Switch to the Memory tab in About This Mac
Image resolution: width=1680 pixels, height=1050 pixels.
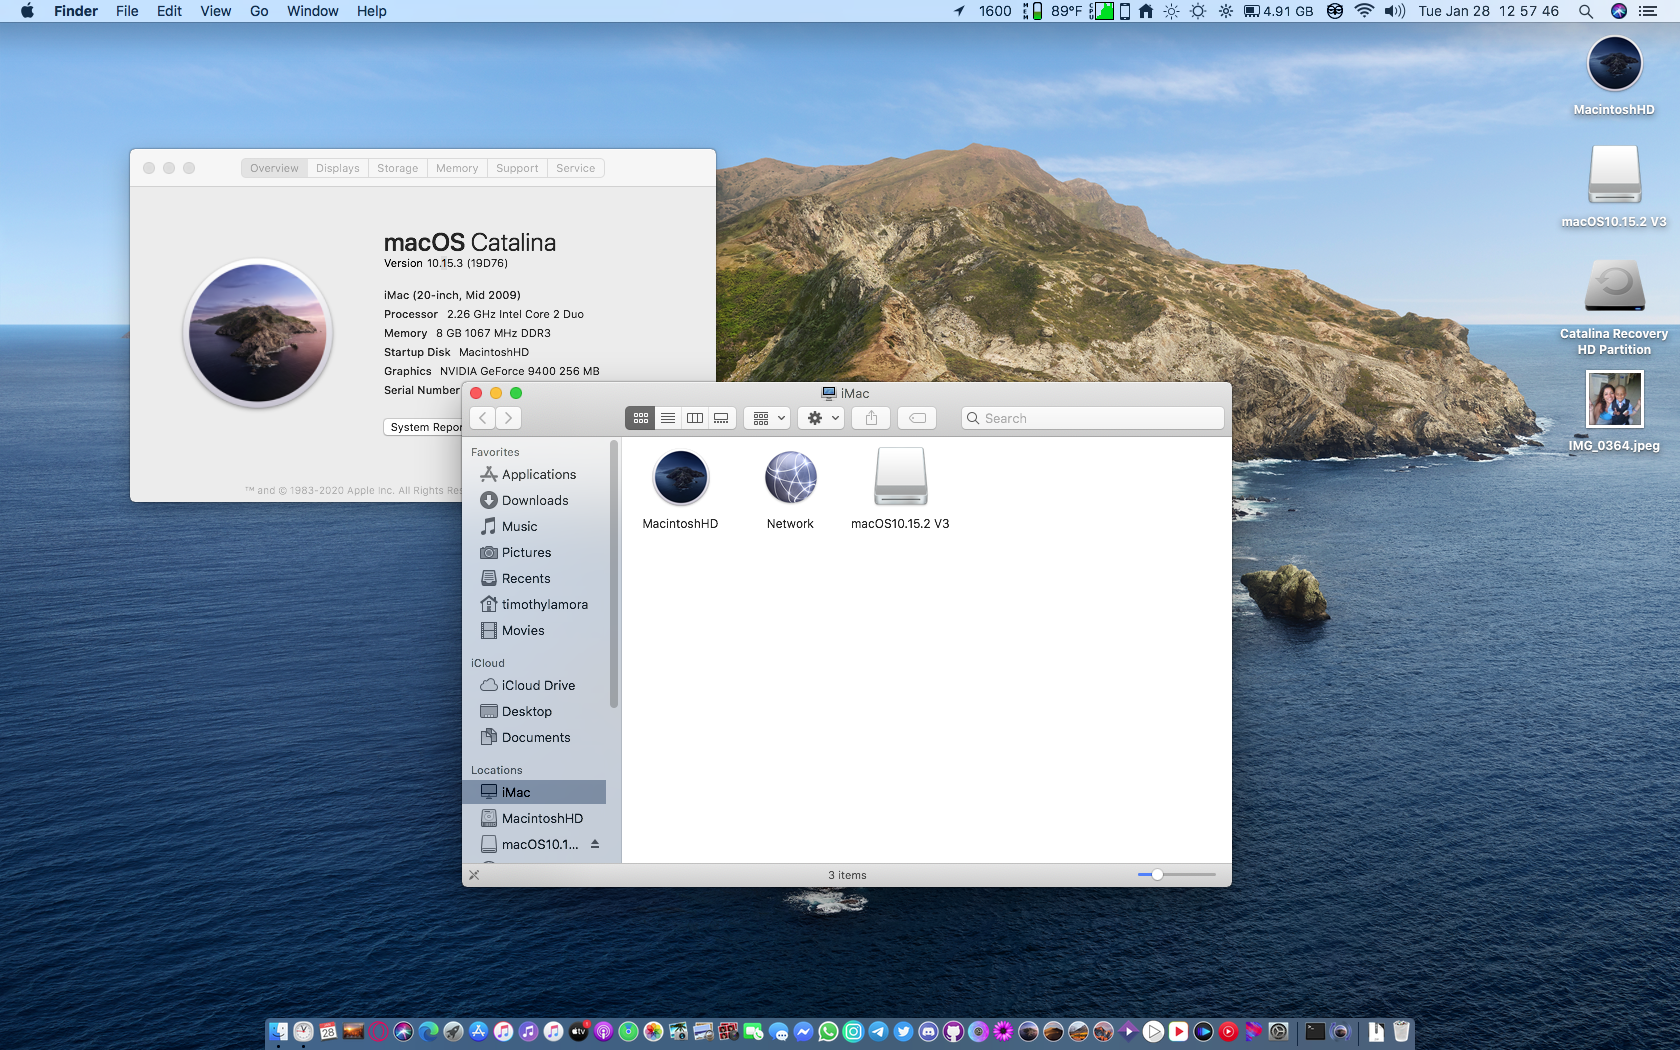(x=457, y=168)
